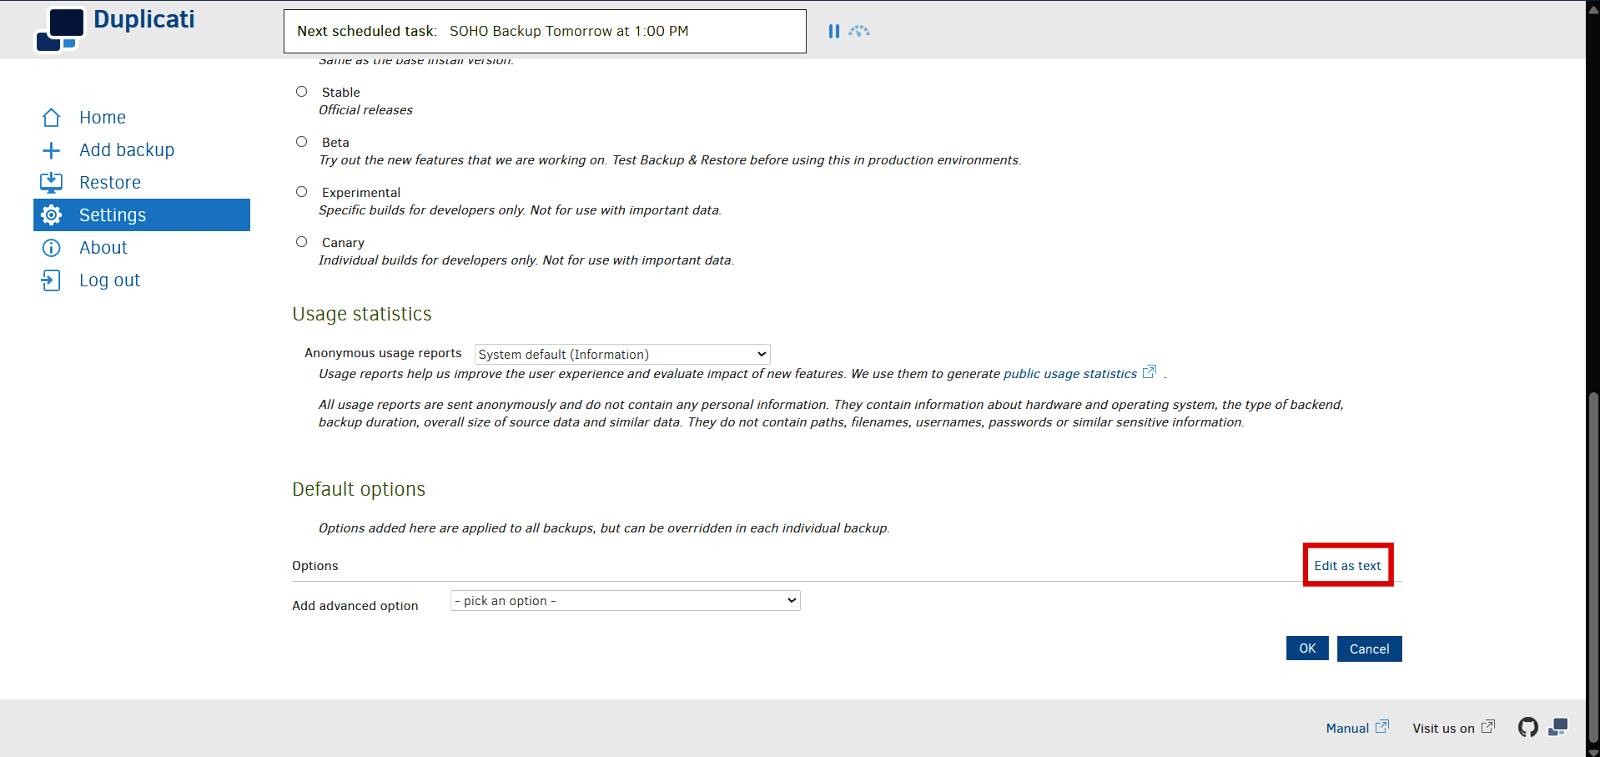
Task: Open the Settings menu item
Action: point(112,215)
